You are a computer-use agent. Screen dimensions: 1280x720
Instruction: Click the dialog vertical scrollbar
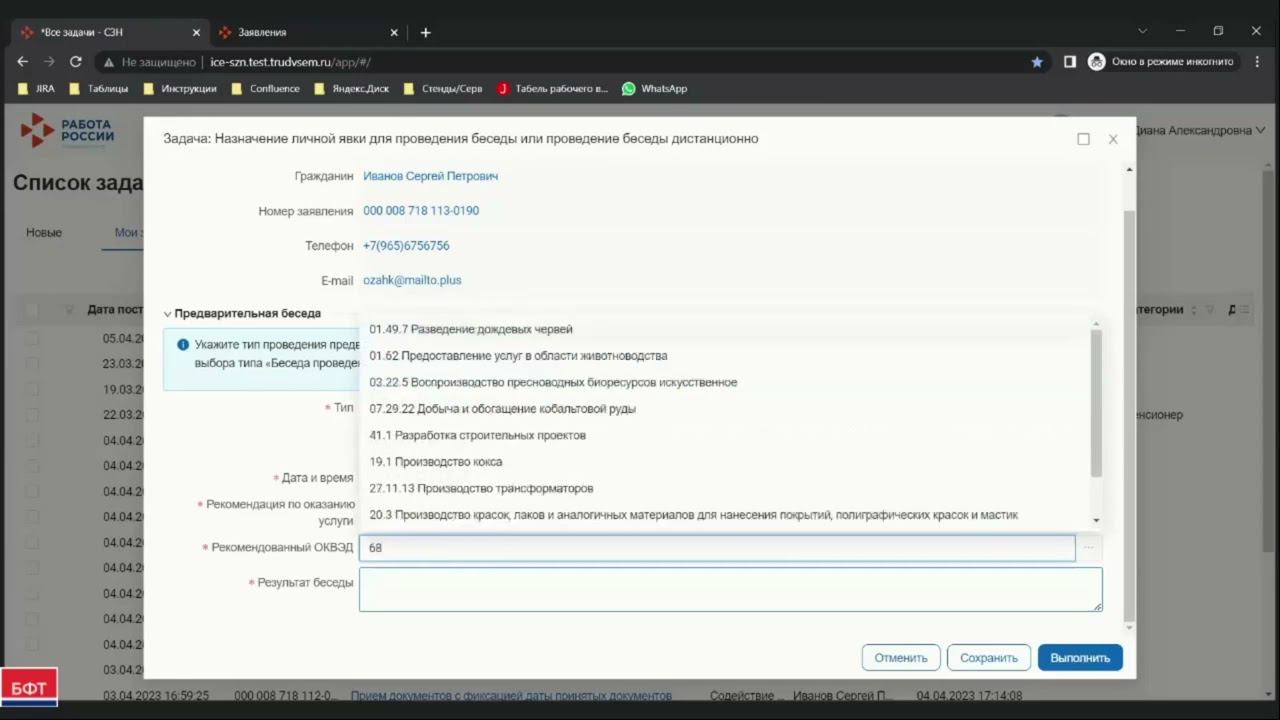pos(1130,415)
